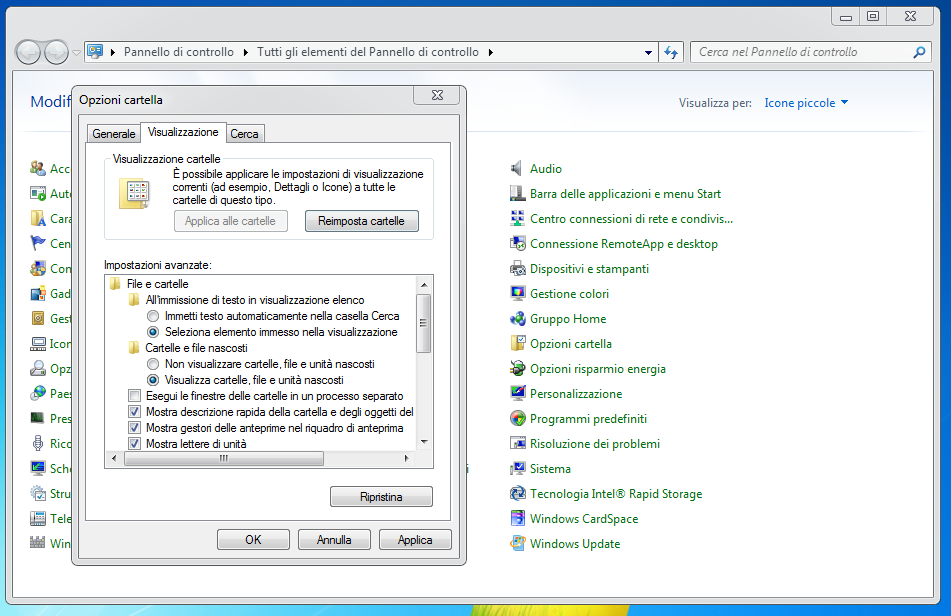The image size is (951, 616).
Task: Open the 'Icone piccole' view dropdown
Action: pos(806,103)
